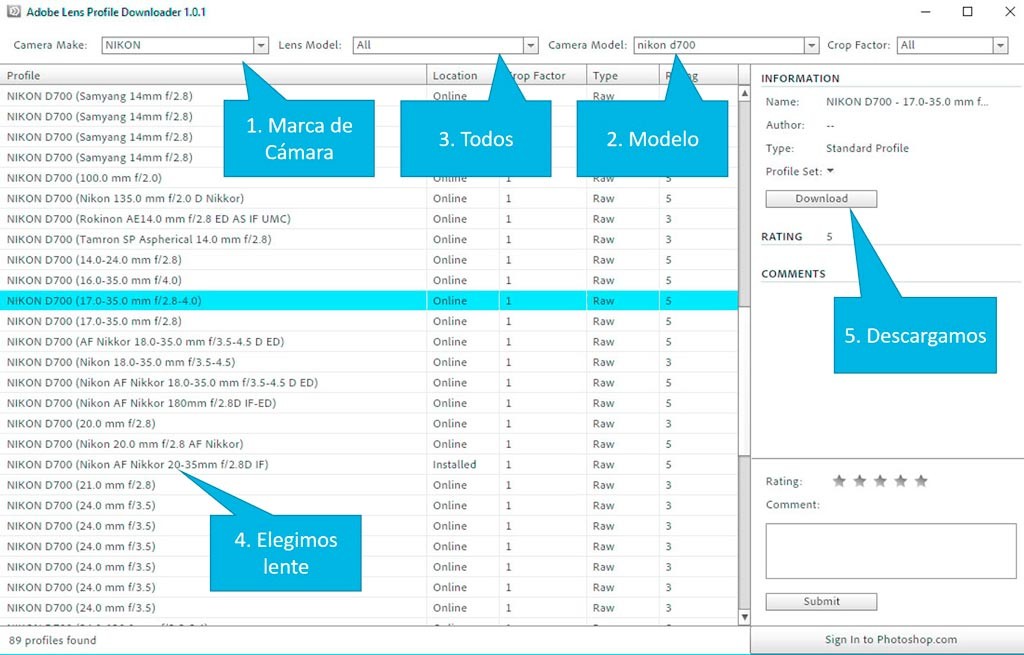Viewport: 1024px width, 655px height.
Task: Click the Adobe Lens Profile Downloader app icon
Action: pyautogui.click(x=14, y=12)
